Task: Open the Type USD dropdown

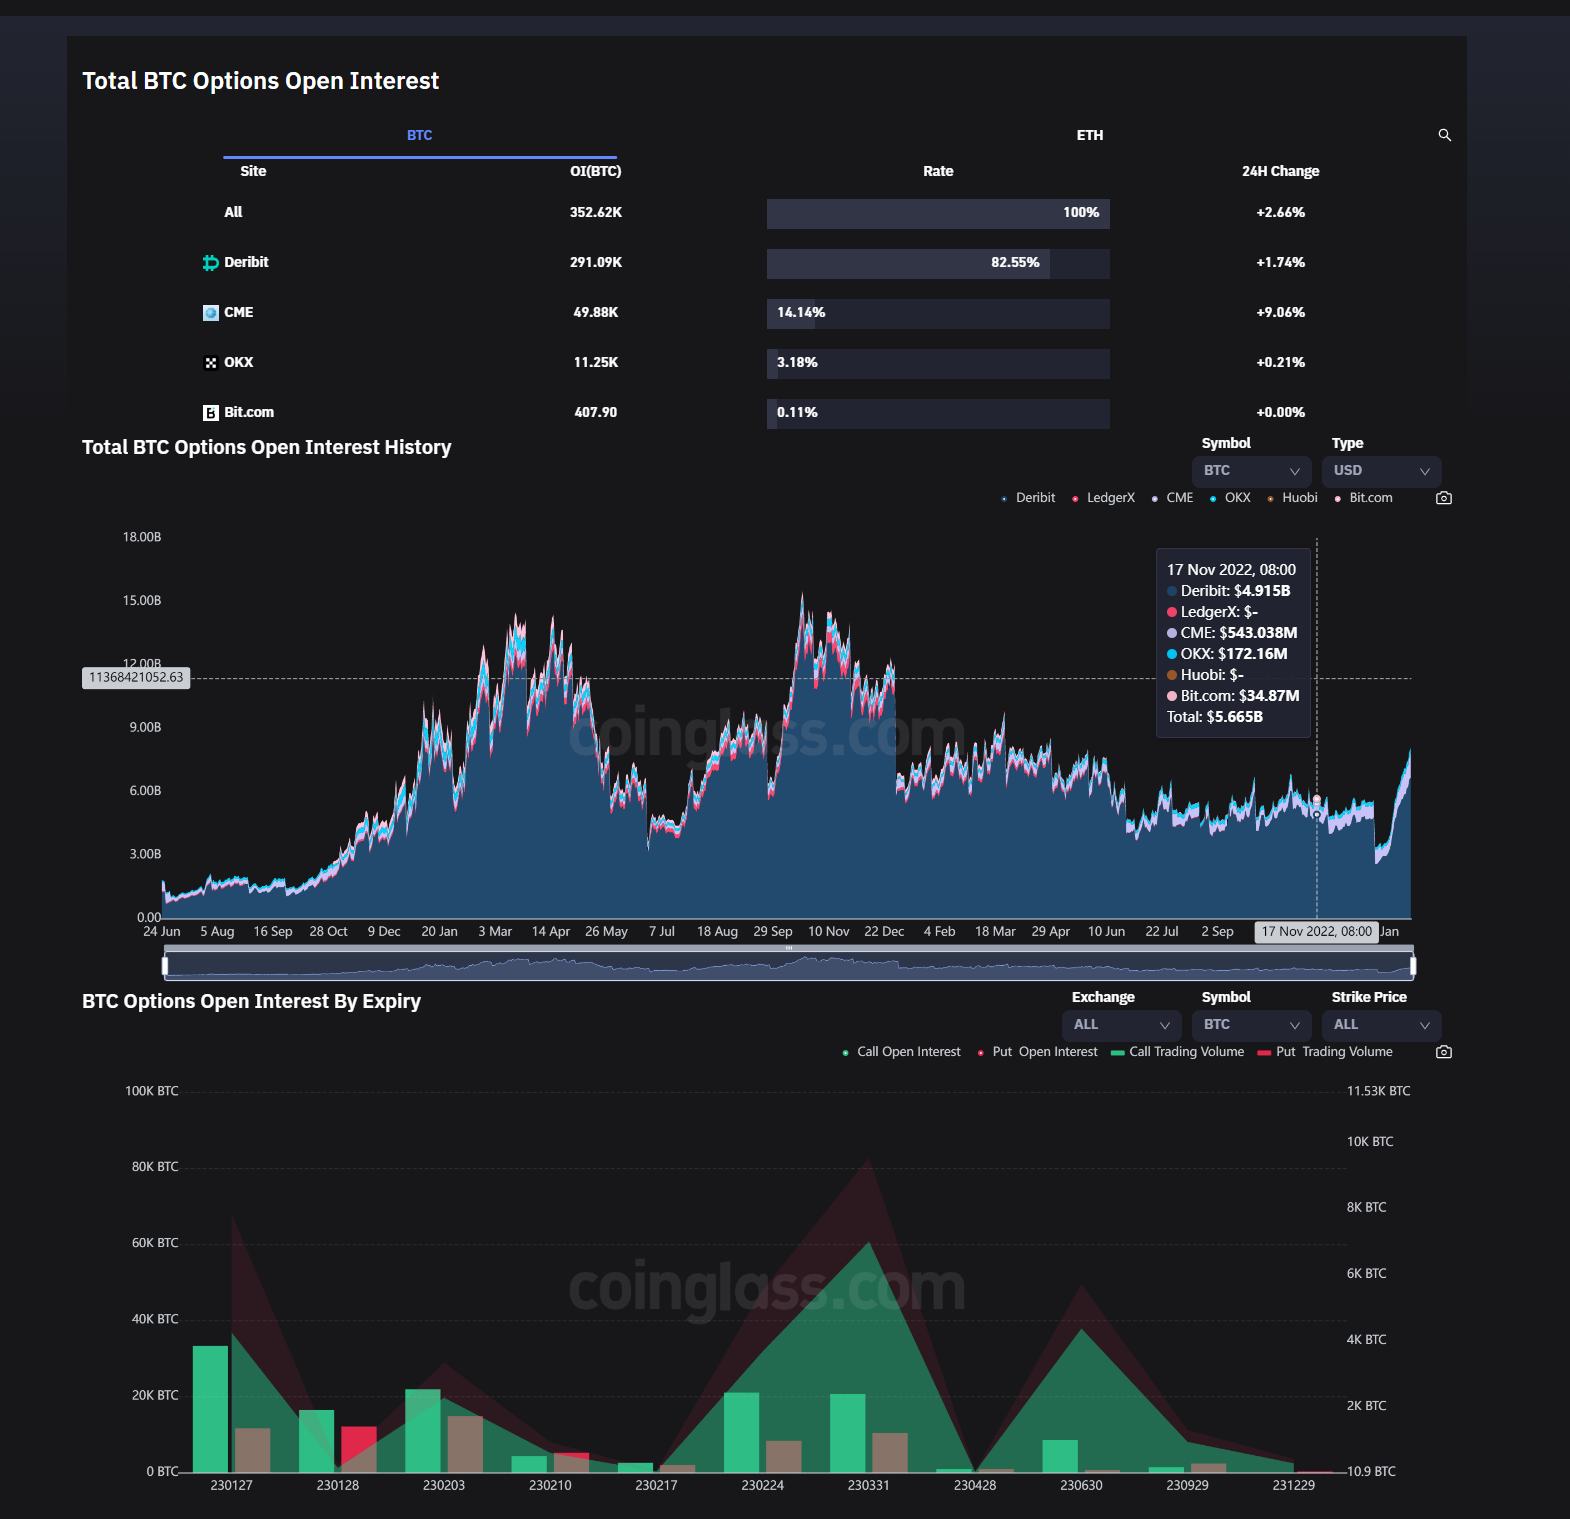Action: [1381, 471]
